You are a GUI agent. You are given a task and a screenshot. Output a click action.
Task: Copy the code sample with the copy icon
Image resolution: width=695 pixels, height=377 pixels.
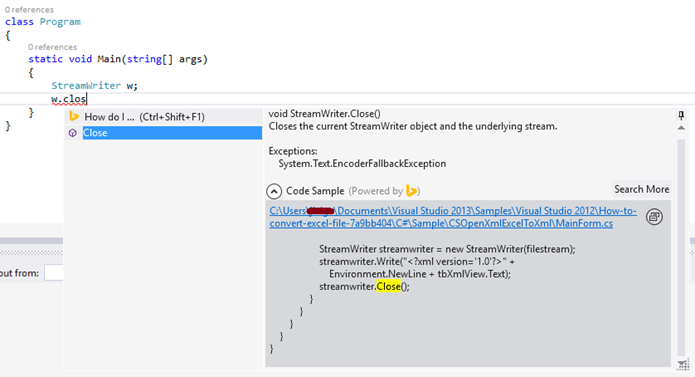[x=654, y=217]
